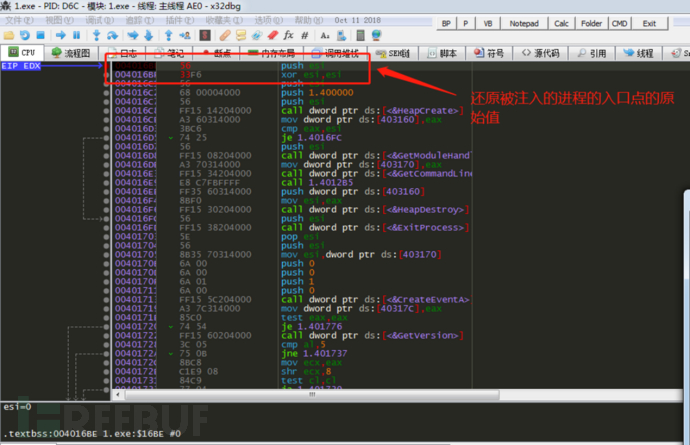Toggle breakpoint dot on je 1.4016FC line
690x445 pixels.
107,137
